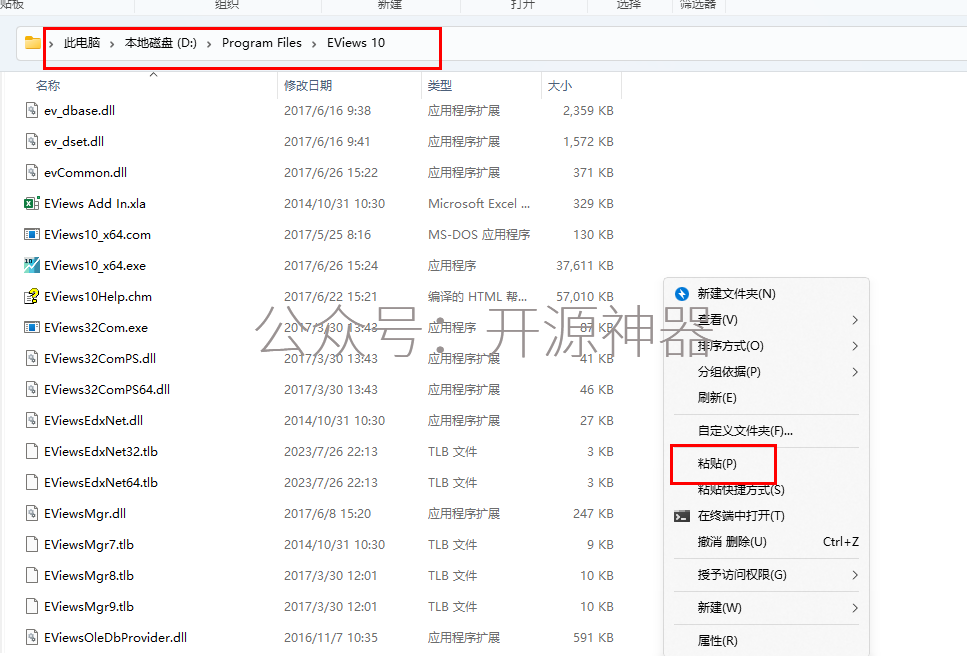967x656 pixels.
Task: Click the EViewsEdxNet64.tlb file icon
Action: 32,482
